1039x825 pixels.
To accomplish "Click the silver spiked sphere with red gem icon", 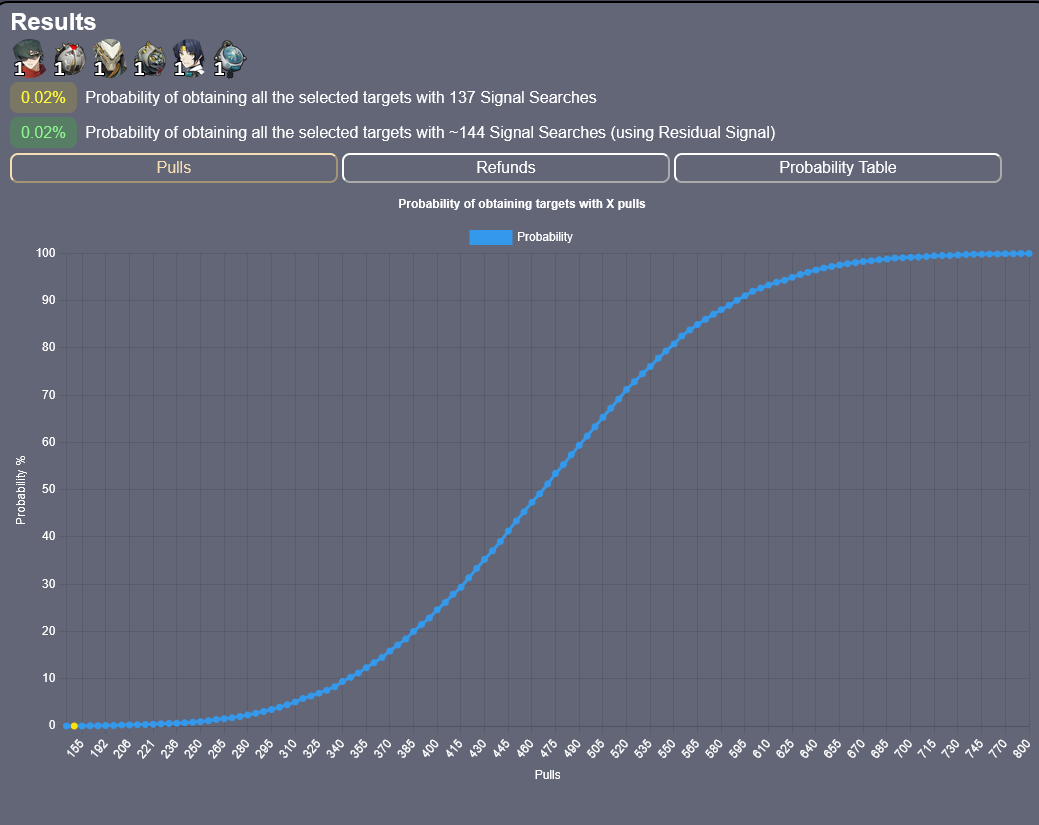I will pos(69,58).
